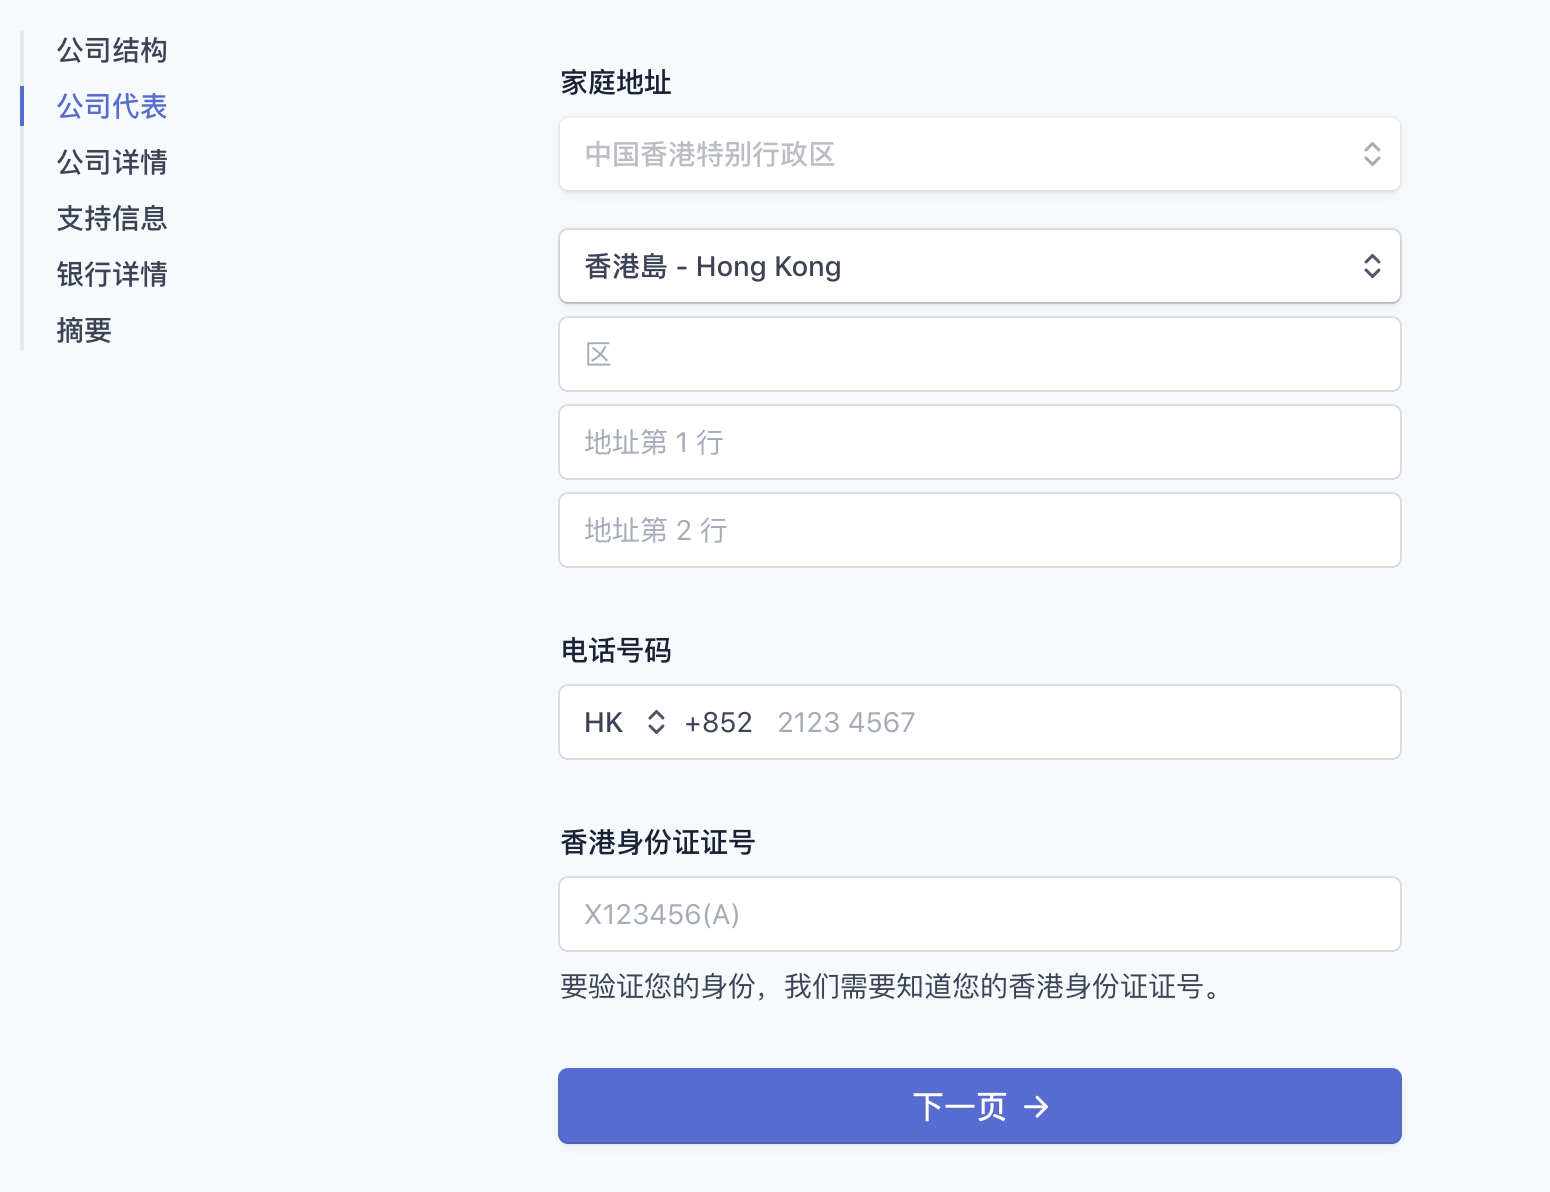
Task: Switch to 银行详情 sidebar item
Action: pyautogui.click(x=112, y=274)
